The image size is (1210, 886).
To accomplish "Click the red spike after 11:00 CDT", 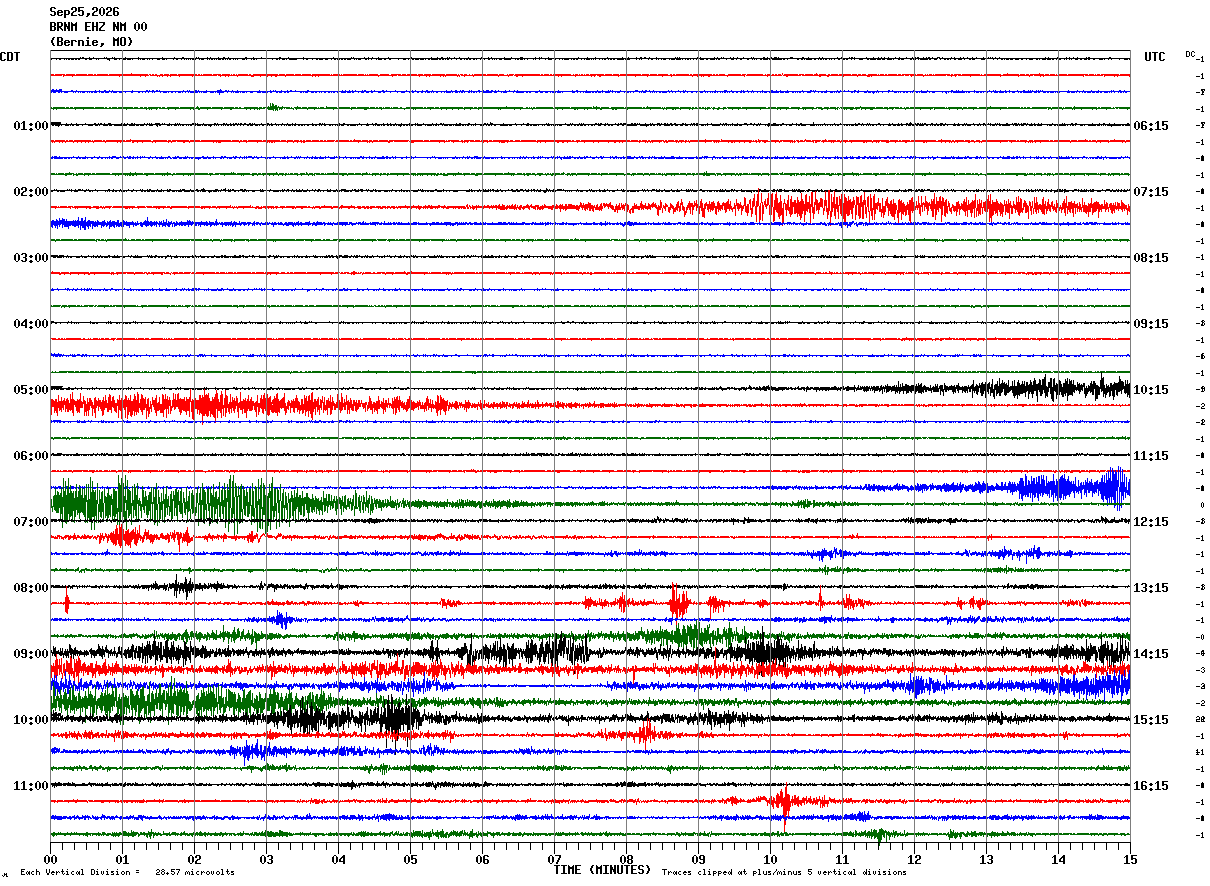I will [x=785, y=802].
